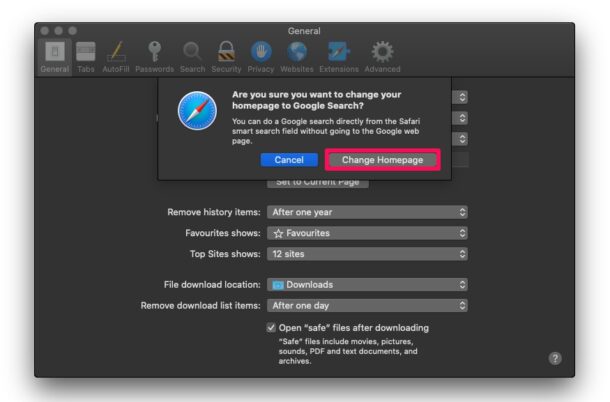Uncheck Open "safe" files after downloading

point(271,328)
